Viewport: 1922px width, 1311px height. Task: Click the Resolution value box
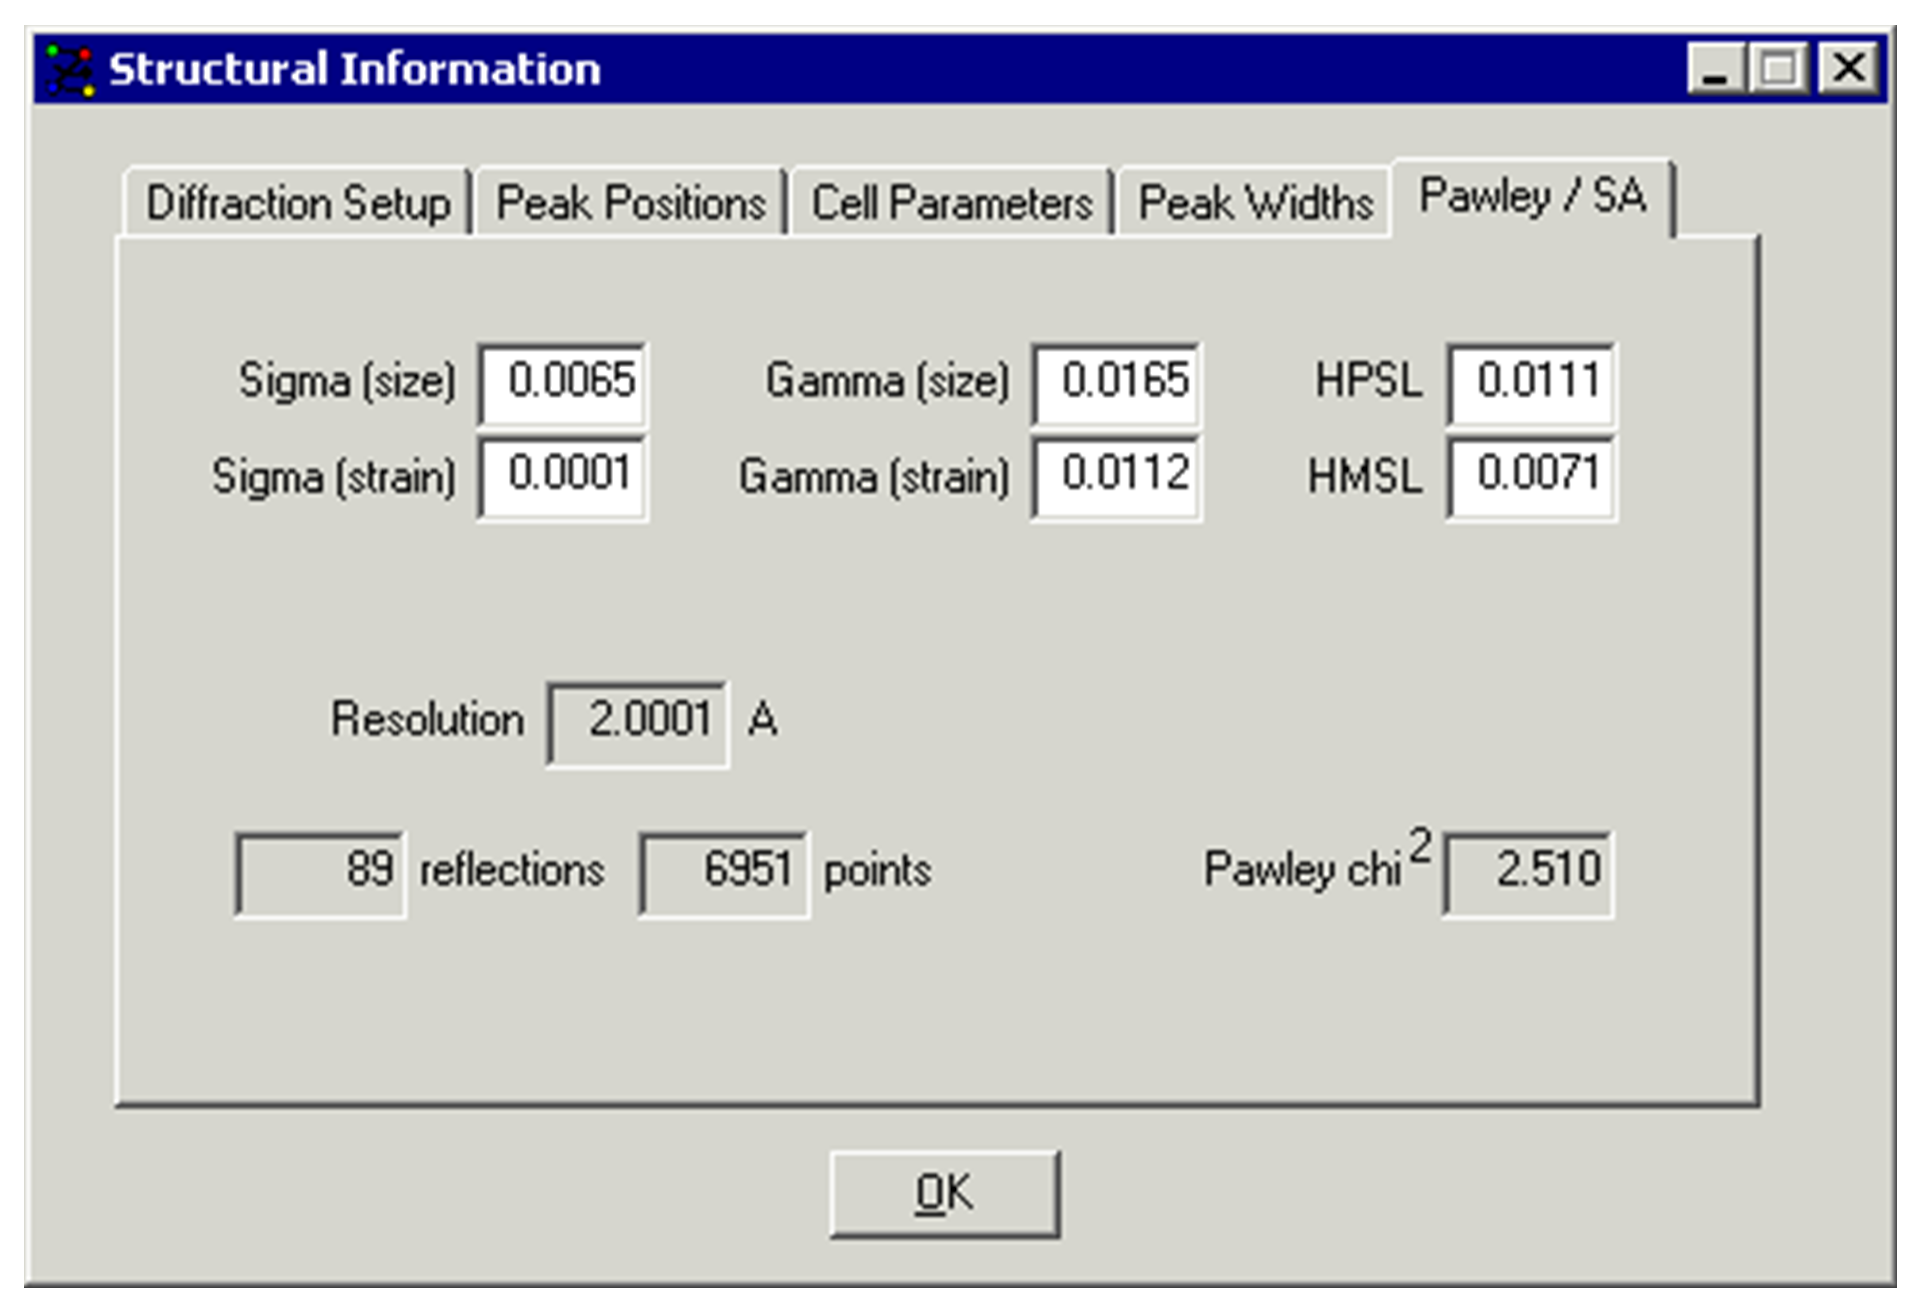638,722
